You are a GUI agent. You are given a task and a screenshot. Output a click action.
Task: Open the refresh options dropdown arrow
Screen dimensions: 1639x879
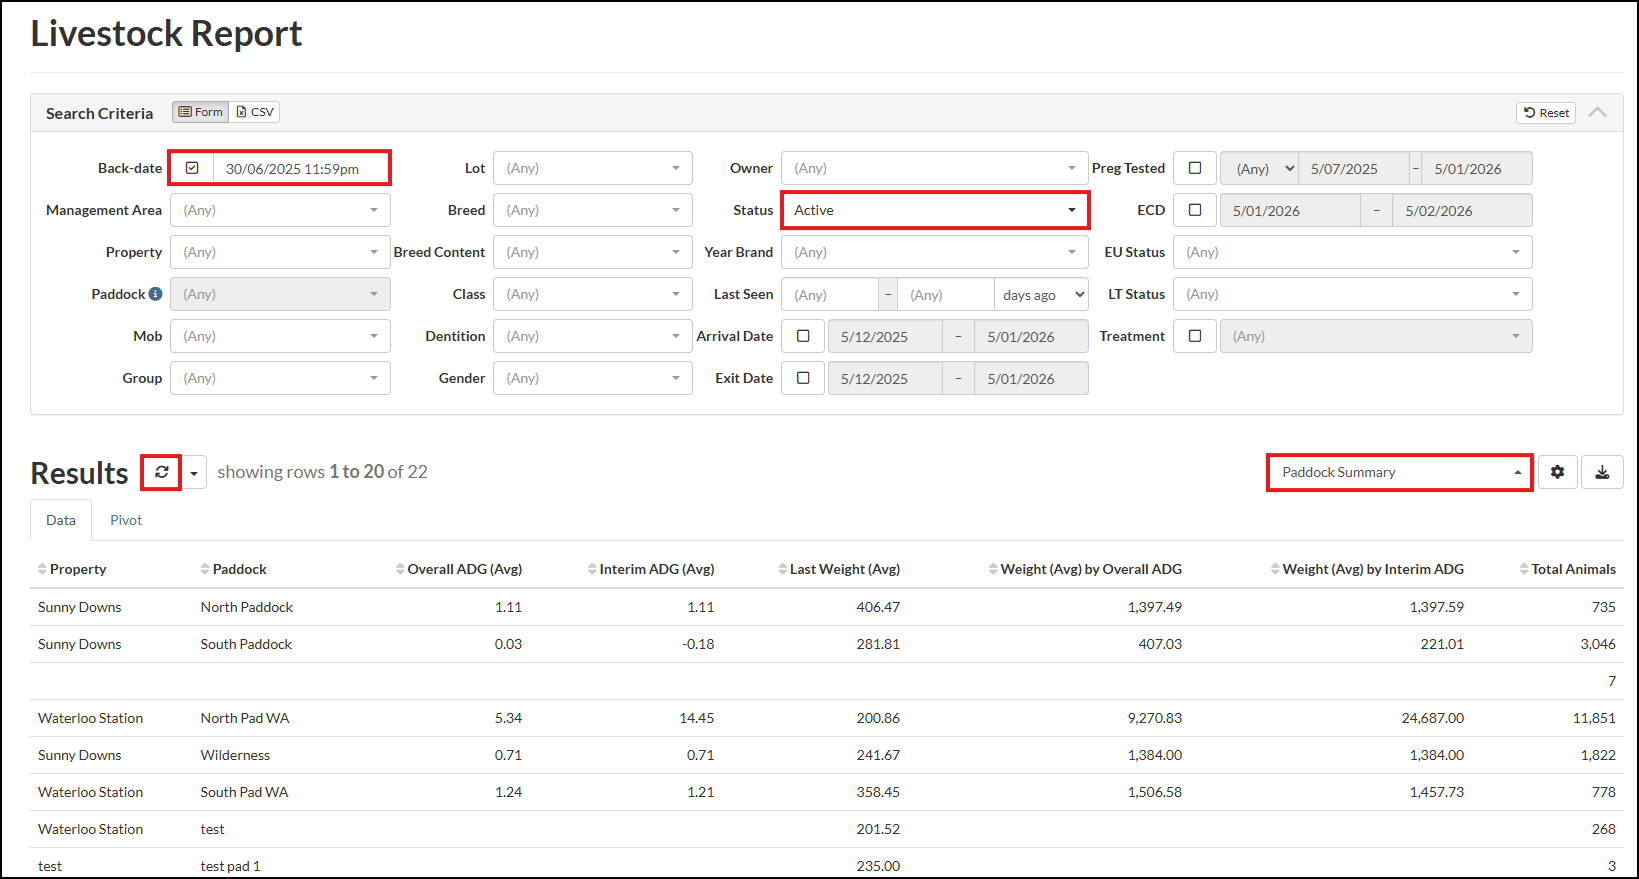194,473
